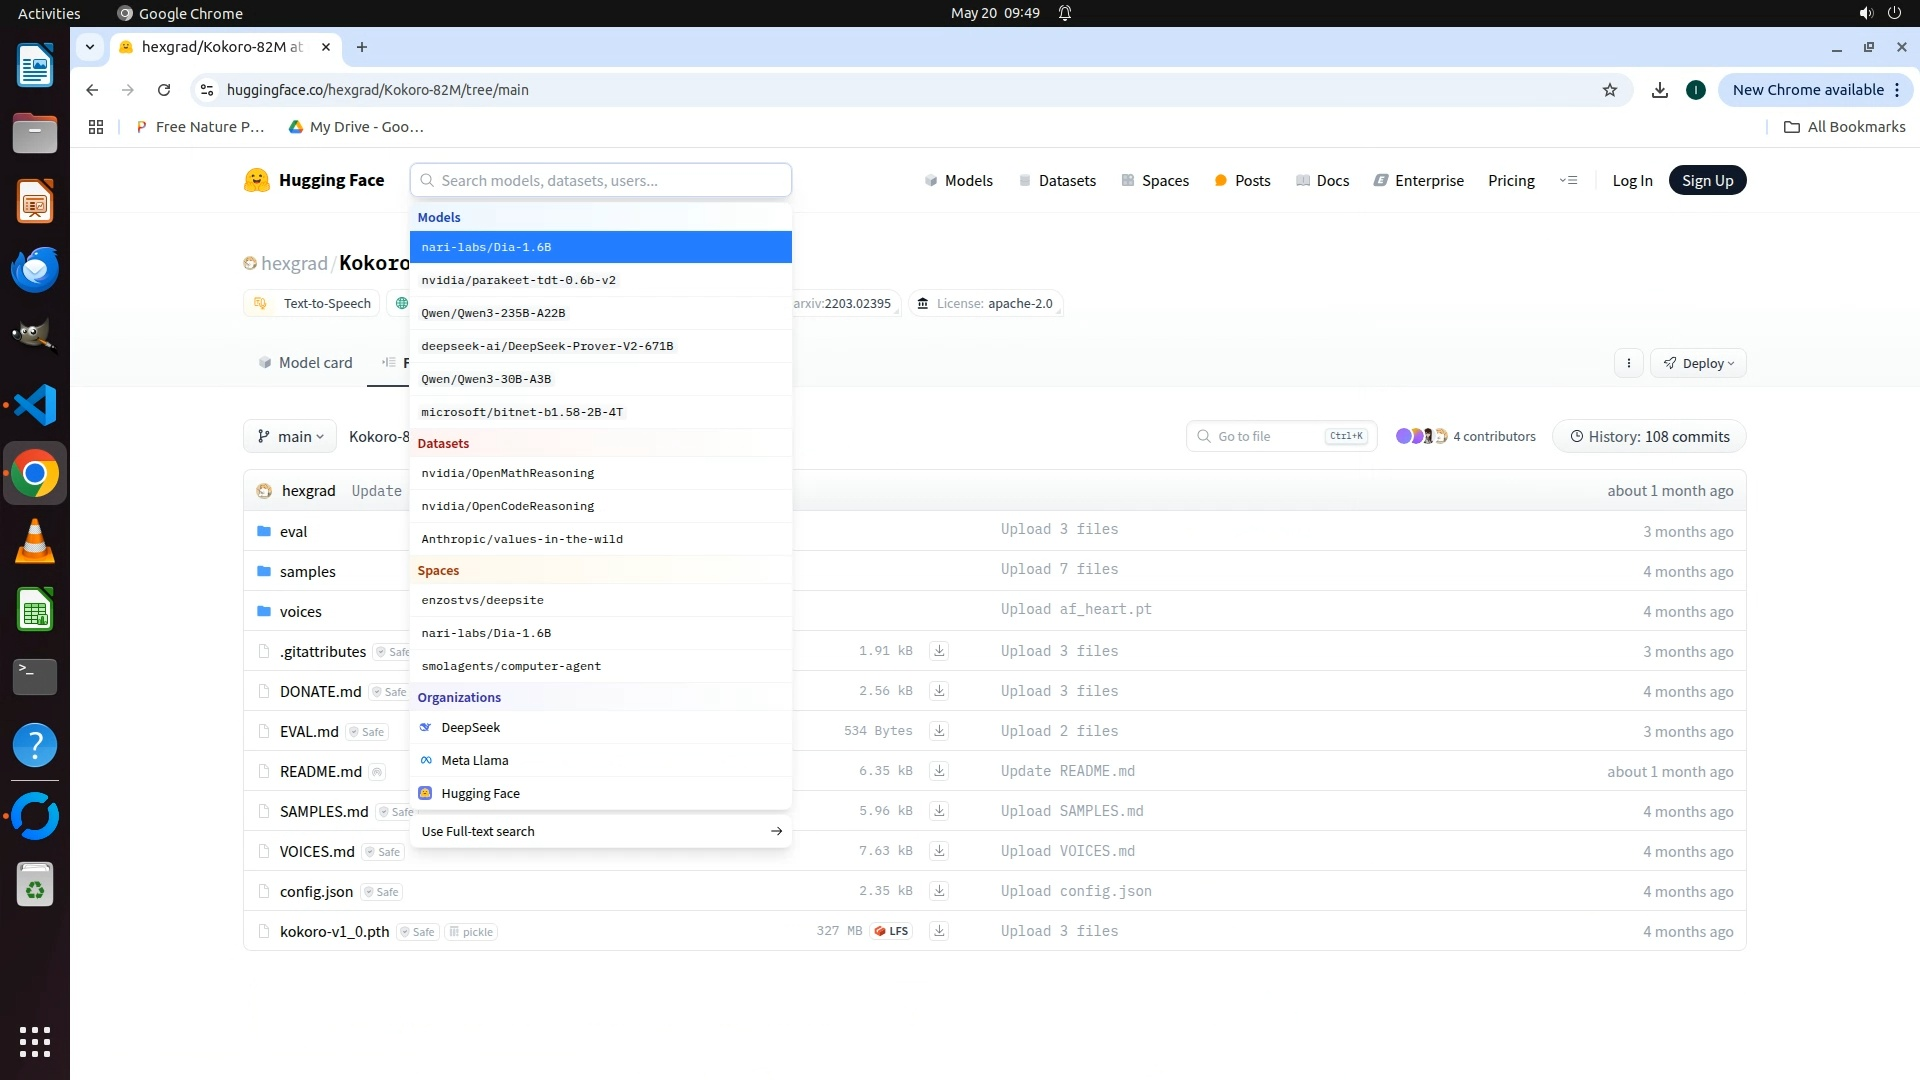Launch VLC from the dock

[x=34, y=541]
